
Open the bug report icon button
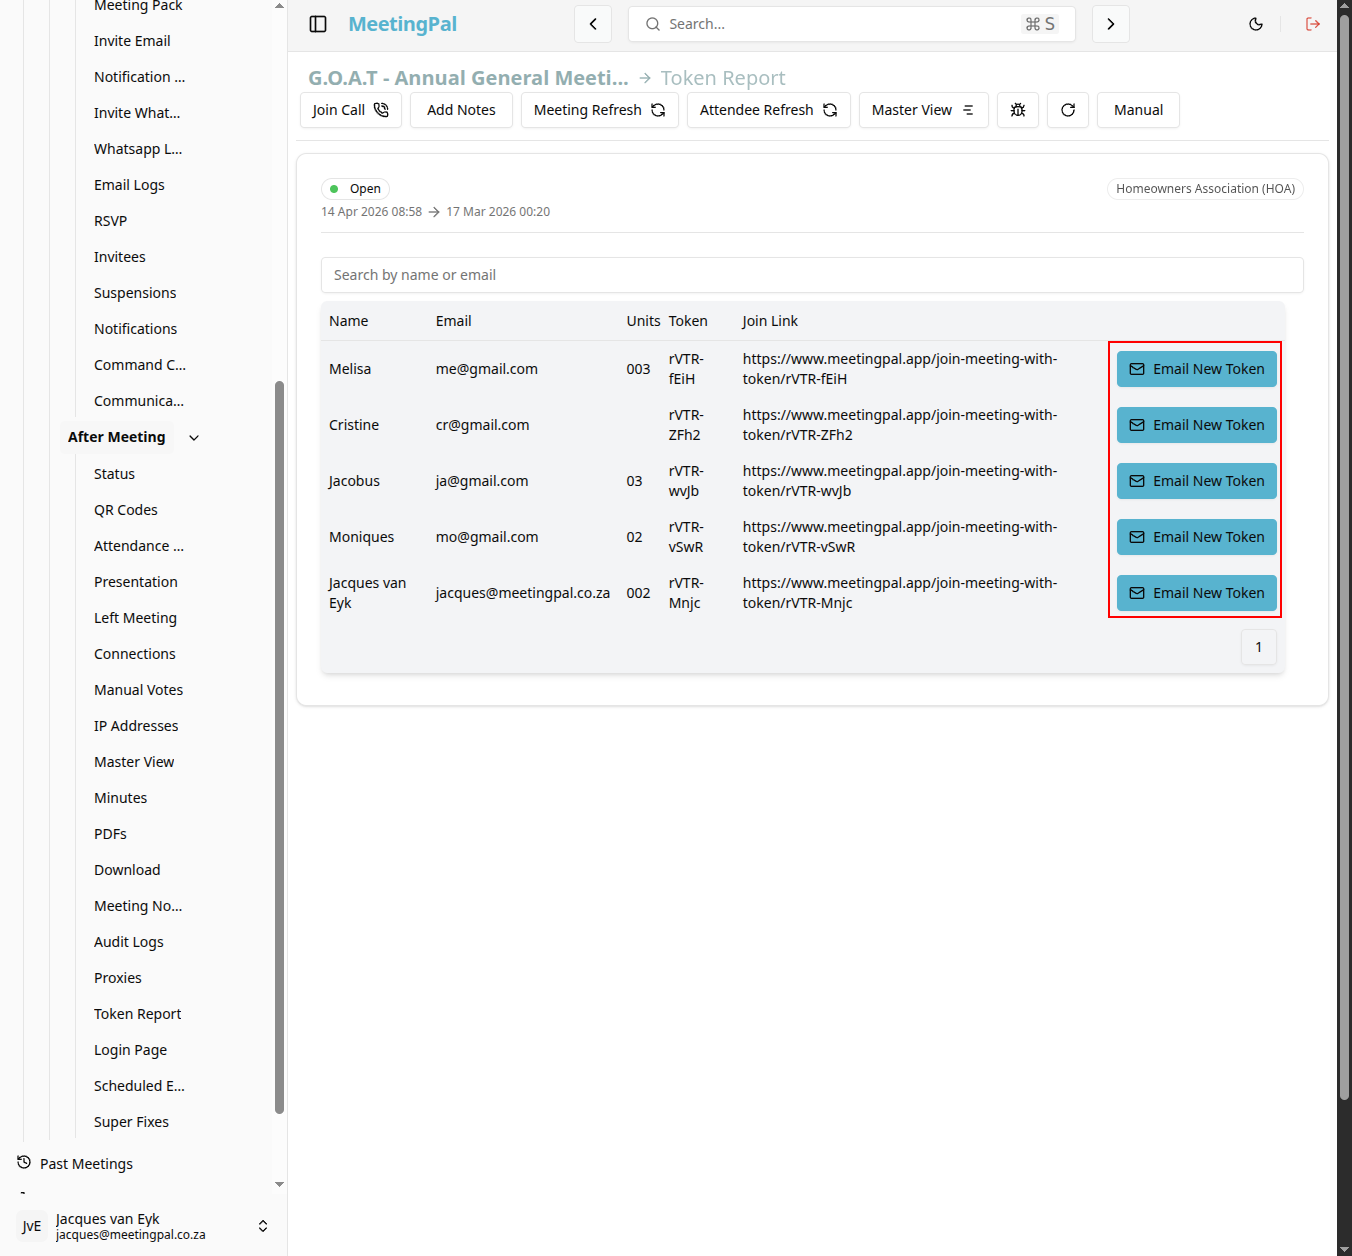tap(1018, 110)
